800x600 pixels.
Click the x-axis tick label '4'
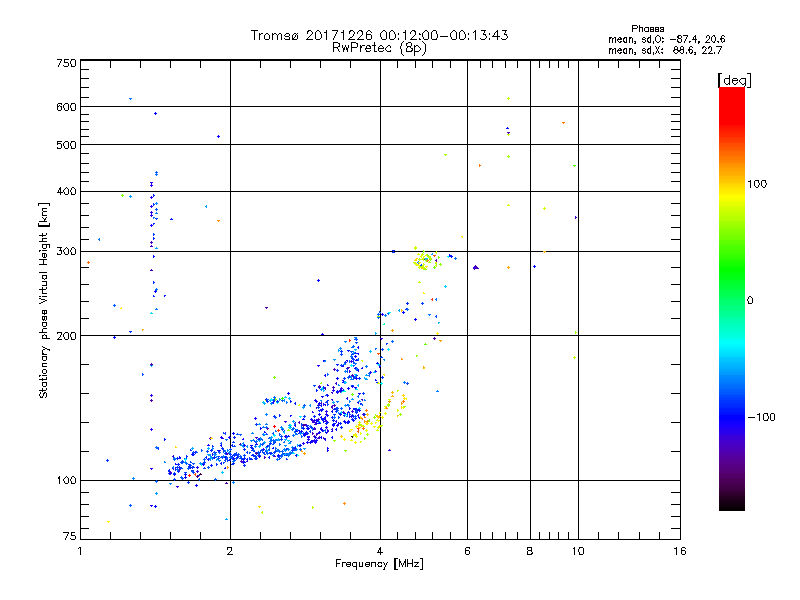[380, 551]
